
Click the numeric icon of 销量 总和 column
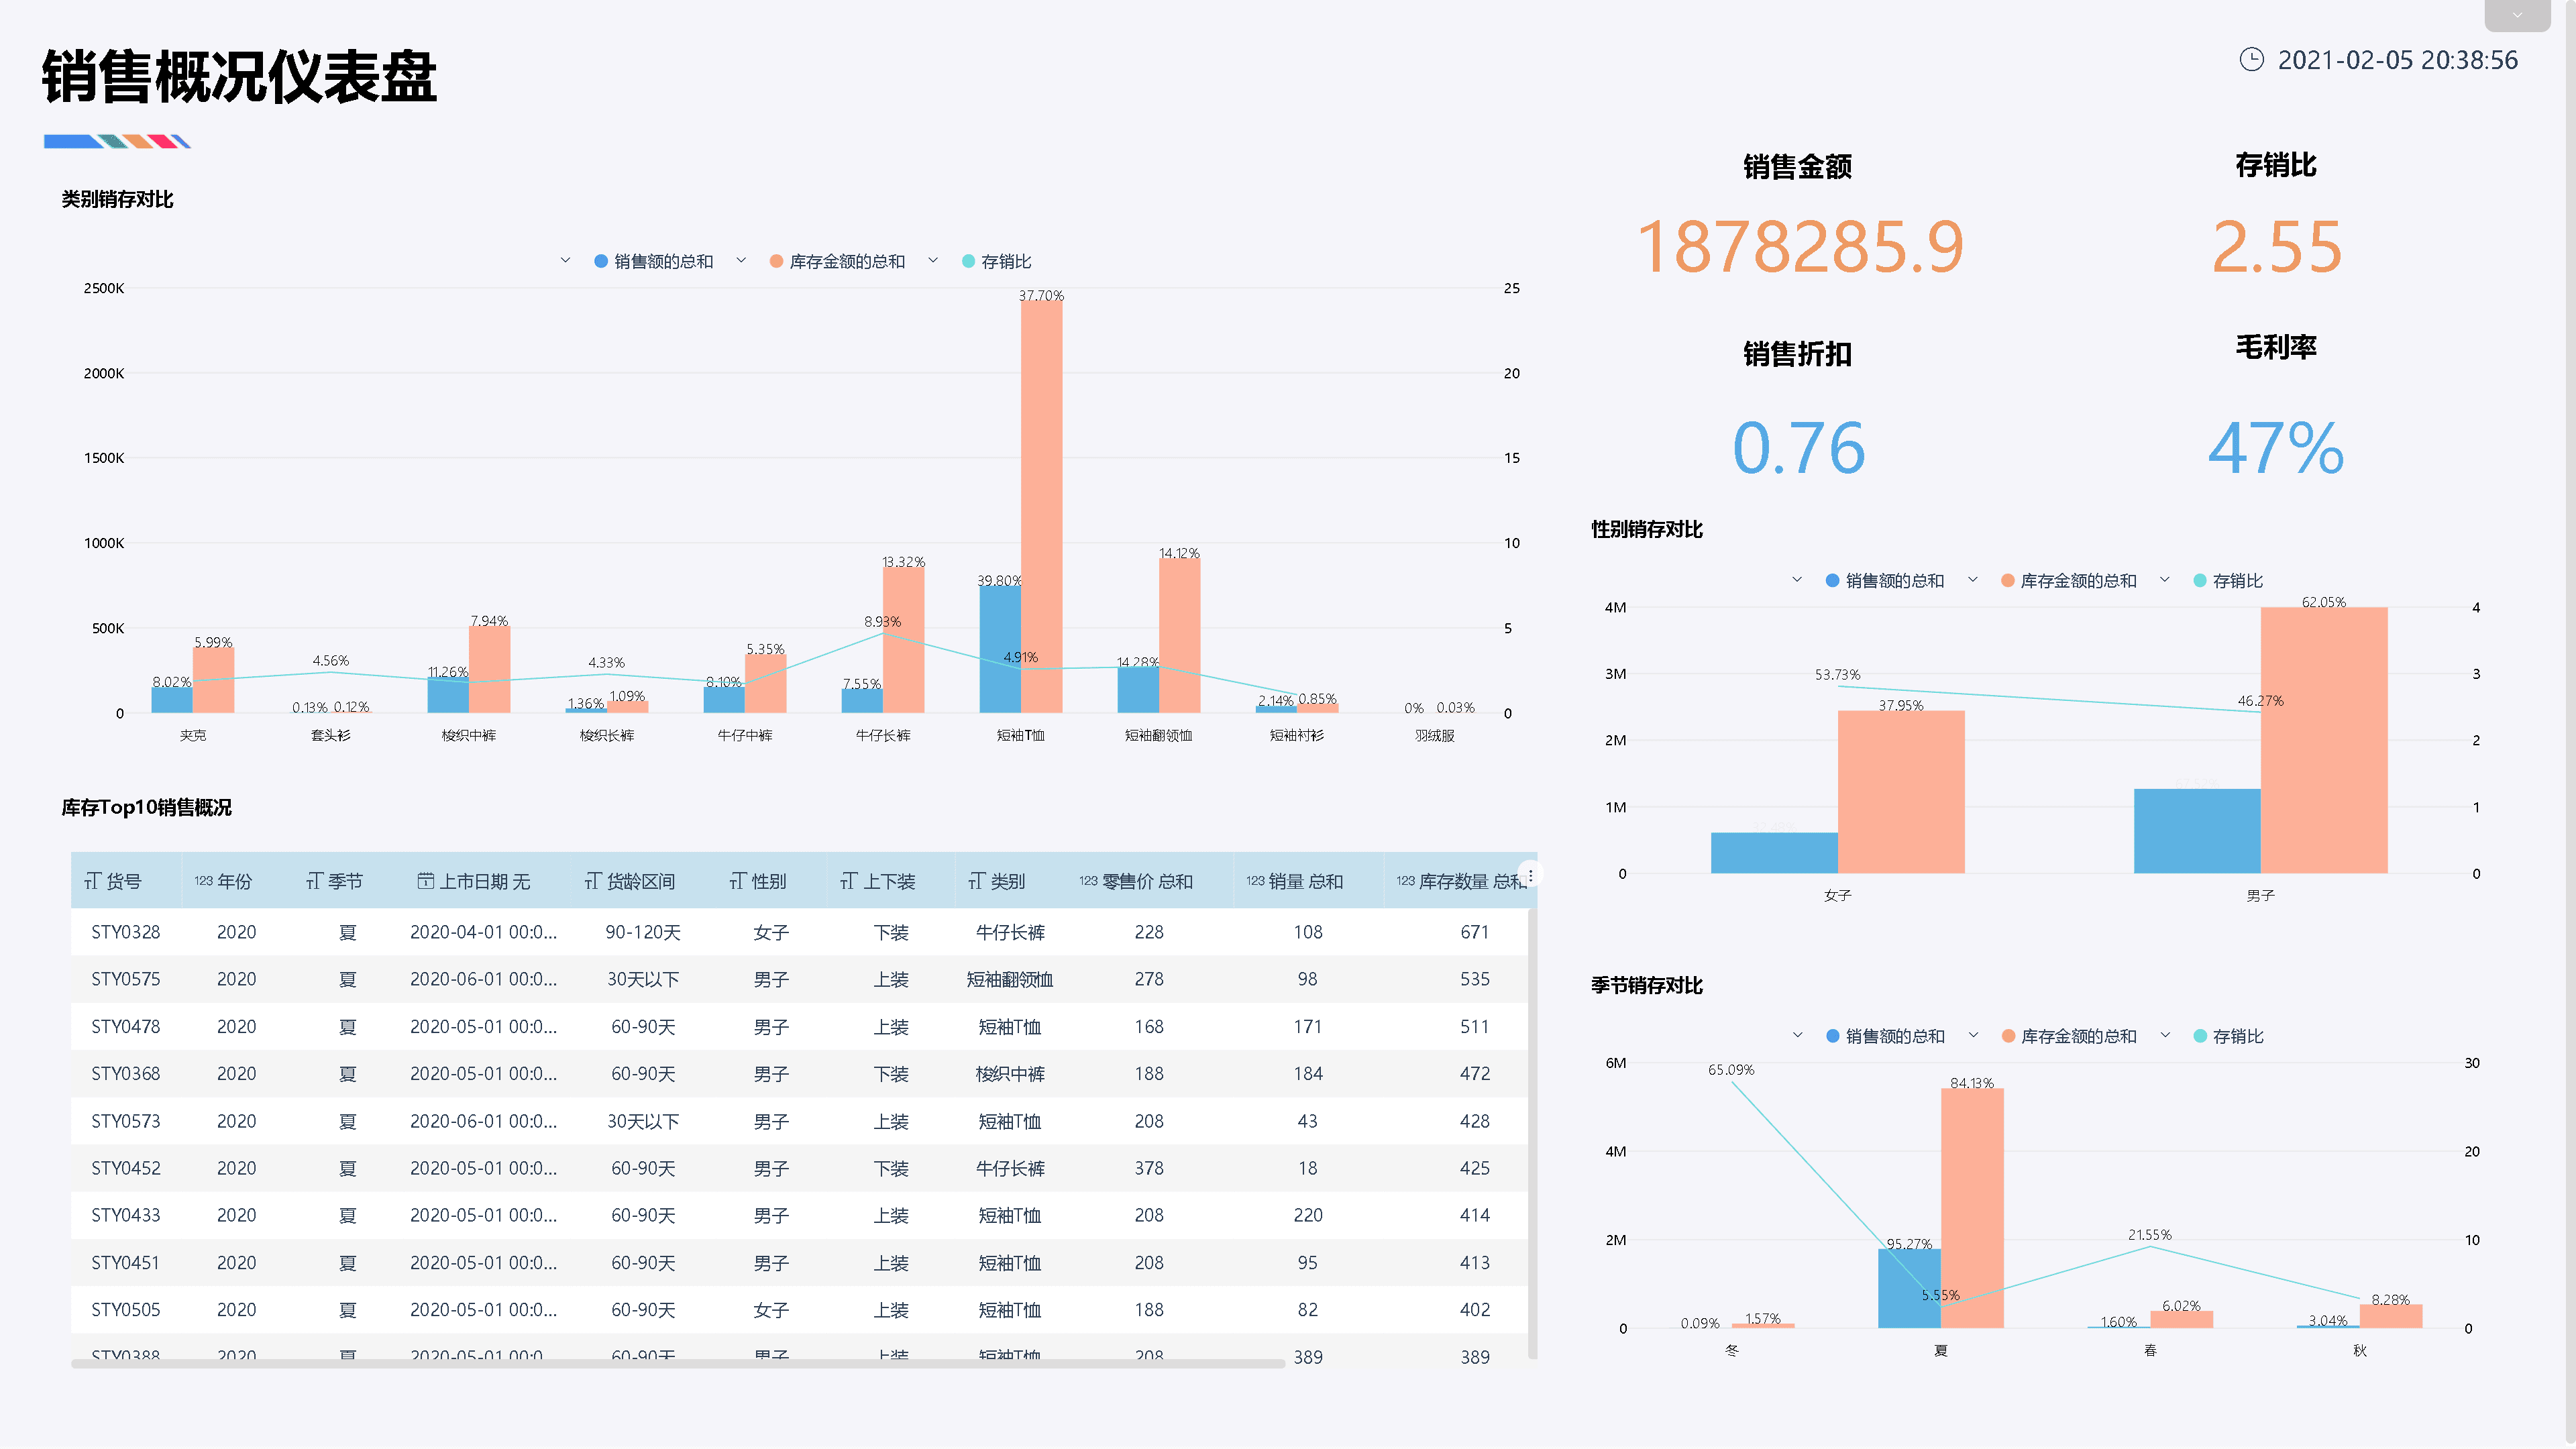(x=1255, y=881)
